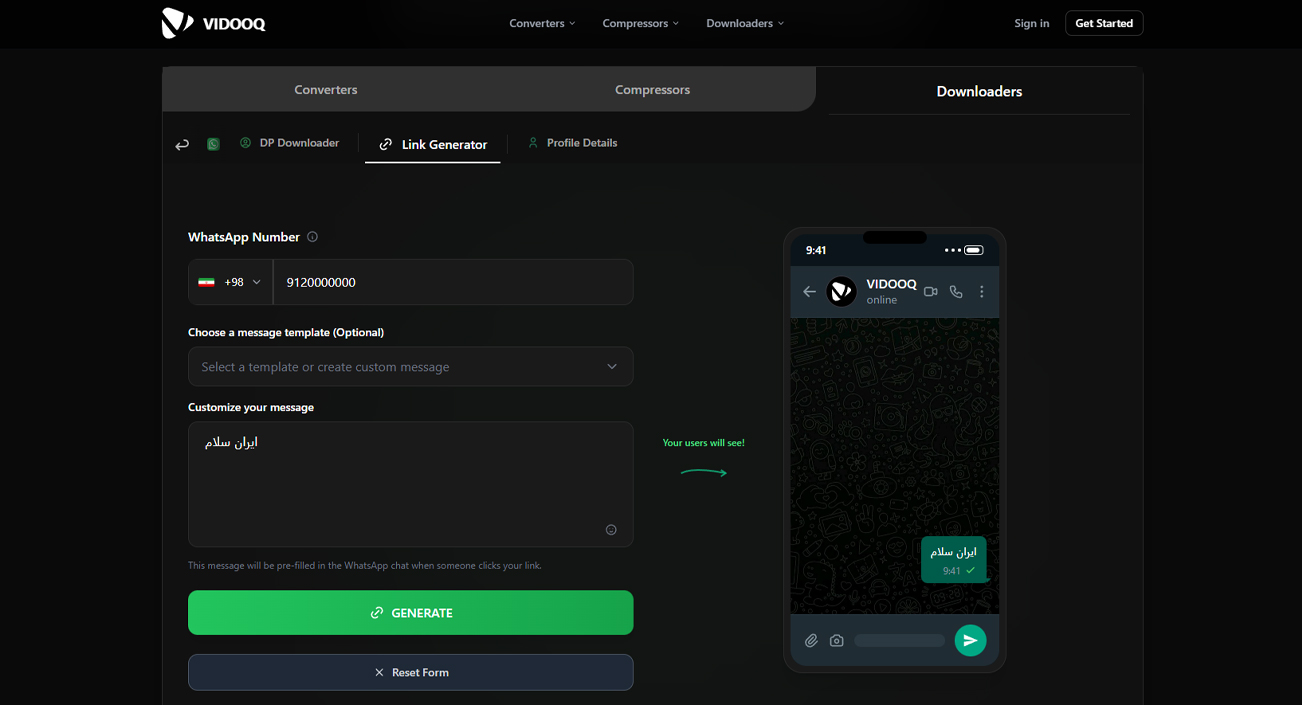Viewport: 1302px width, 705px height.
Task: Click the Reset Form button
Action: [x=410, y=673]
